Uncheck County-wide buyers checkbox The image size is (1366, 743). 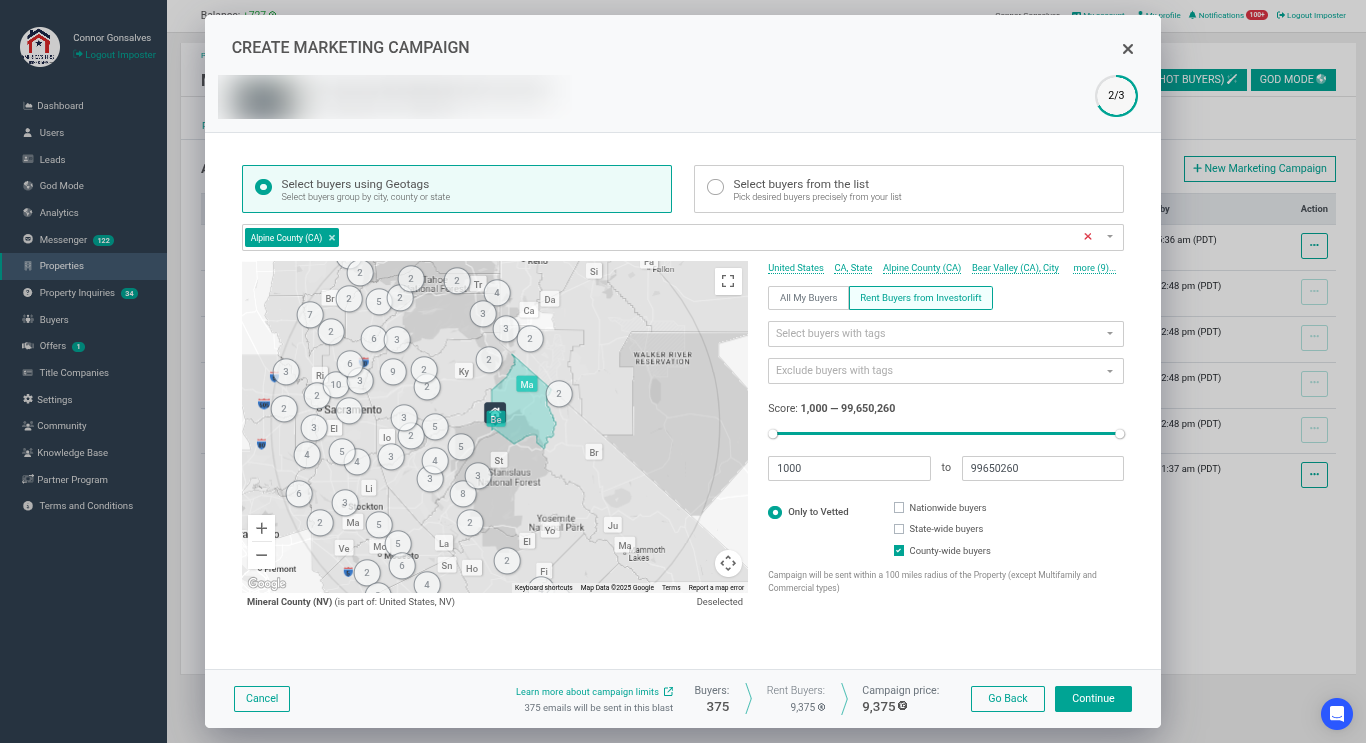899,551
